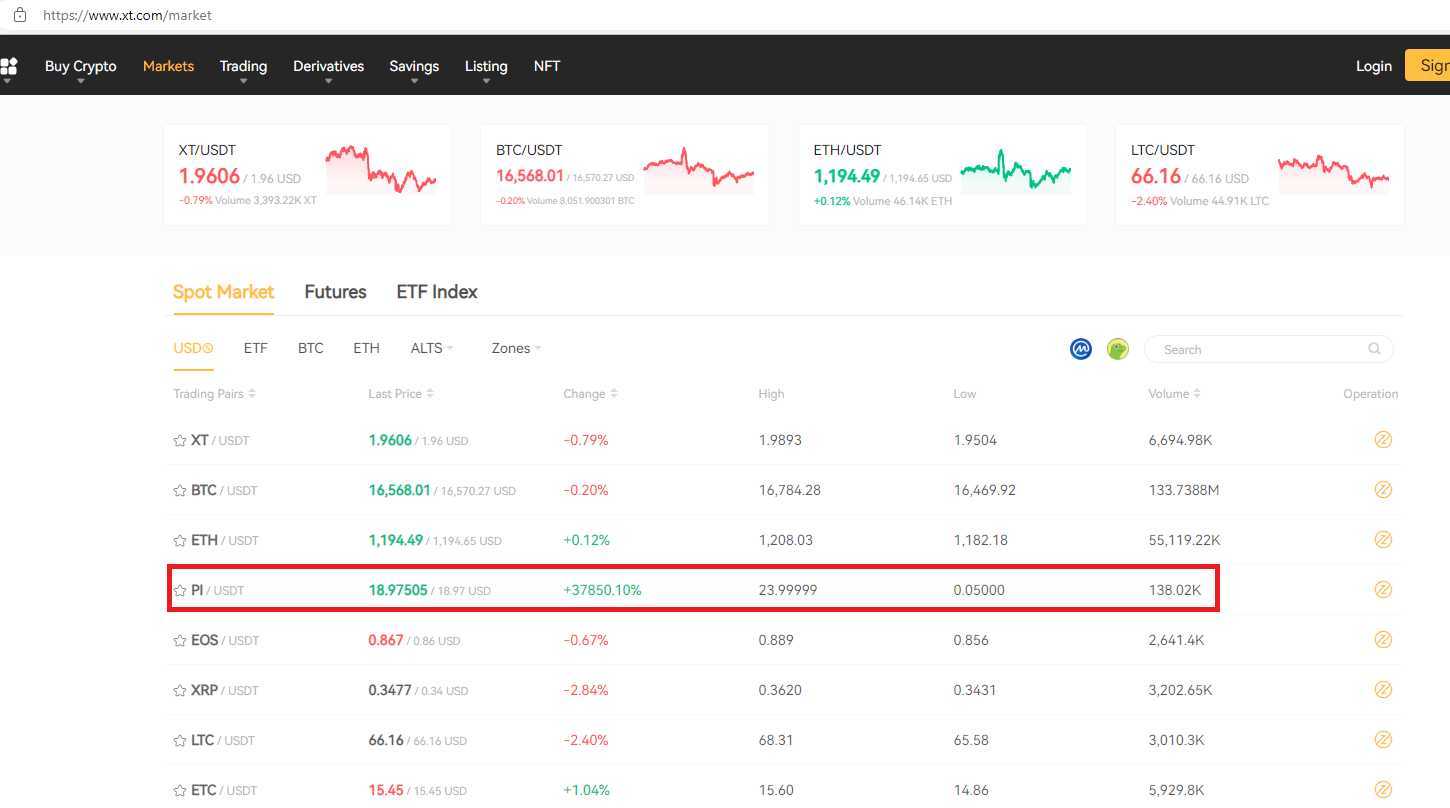Expand the Listing menu
Viewport: 1450px width, 808px height.
[486, 67]
